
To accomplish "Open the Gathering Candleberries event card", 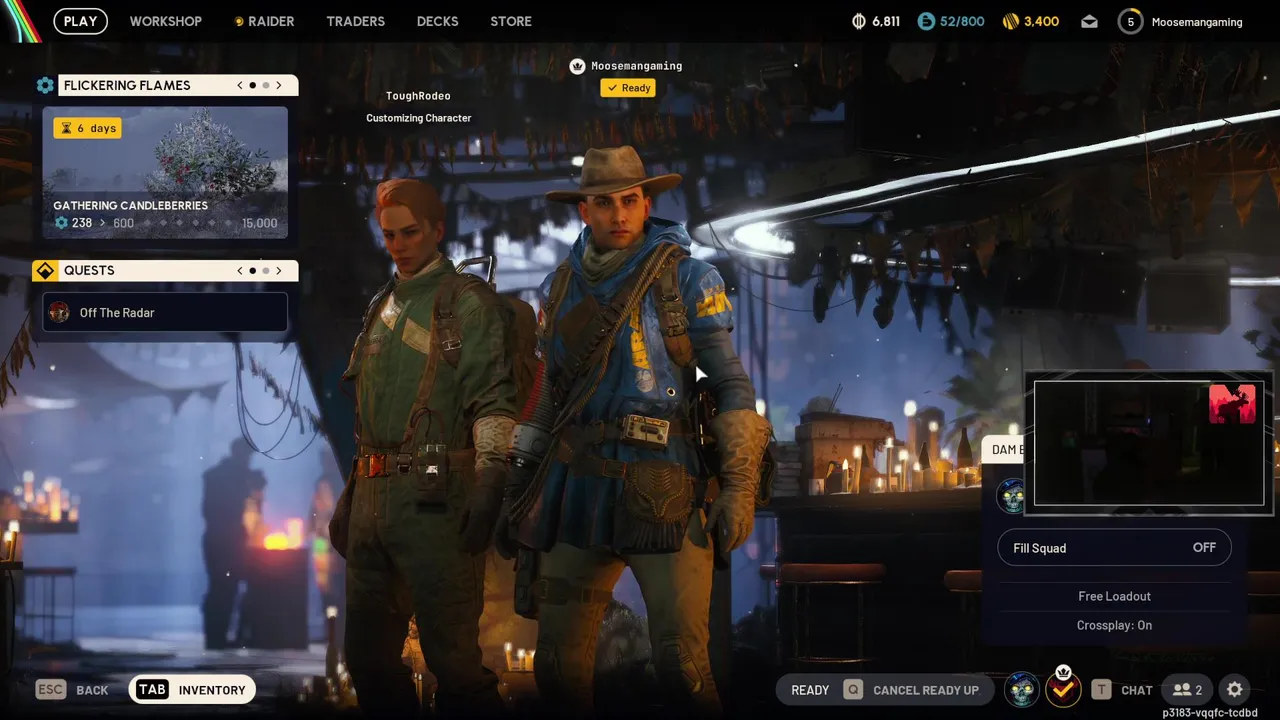I will (x=165, y=173).
